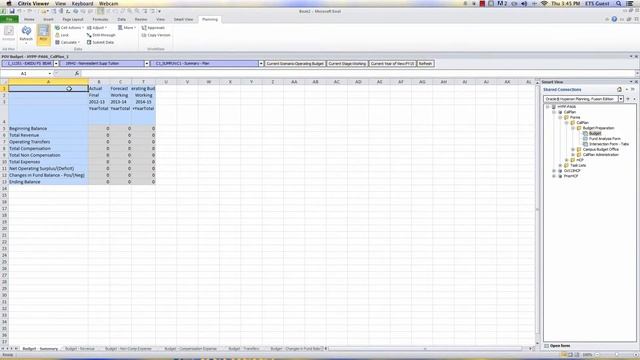The image size is (640, 360).
Task: Click the macOS Spotlight search icon
Action: click(619, 3)
